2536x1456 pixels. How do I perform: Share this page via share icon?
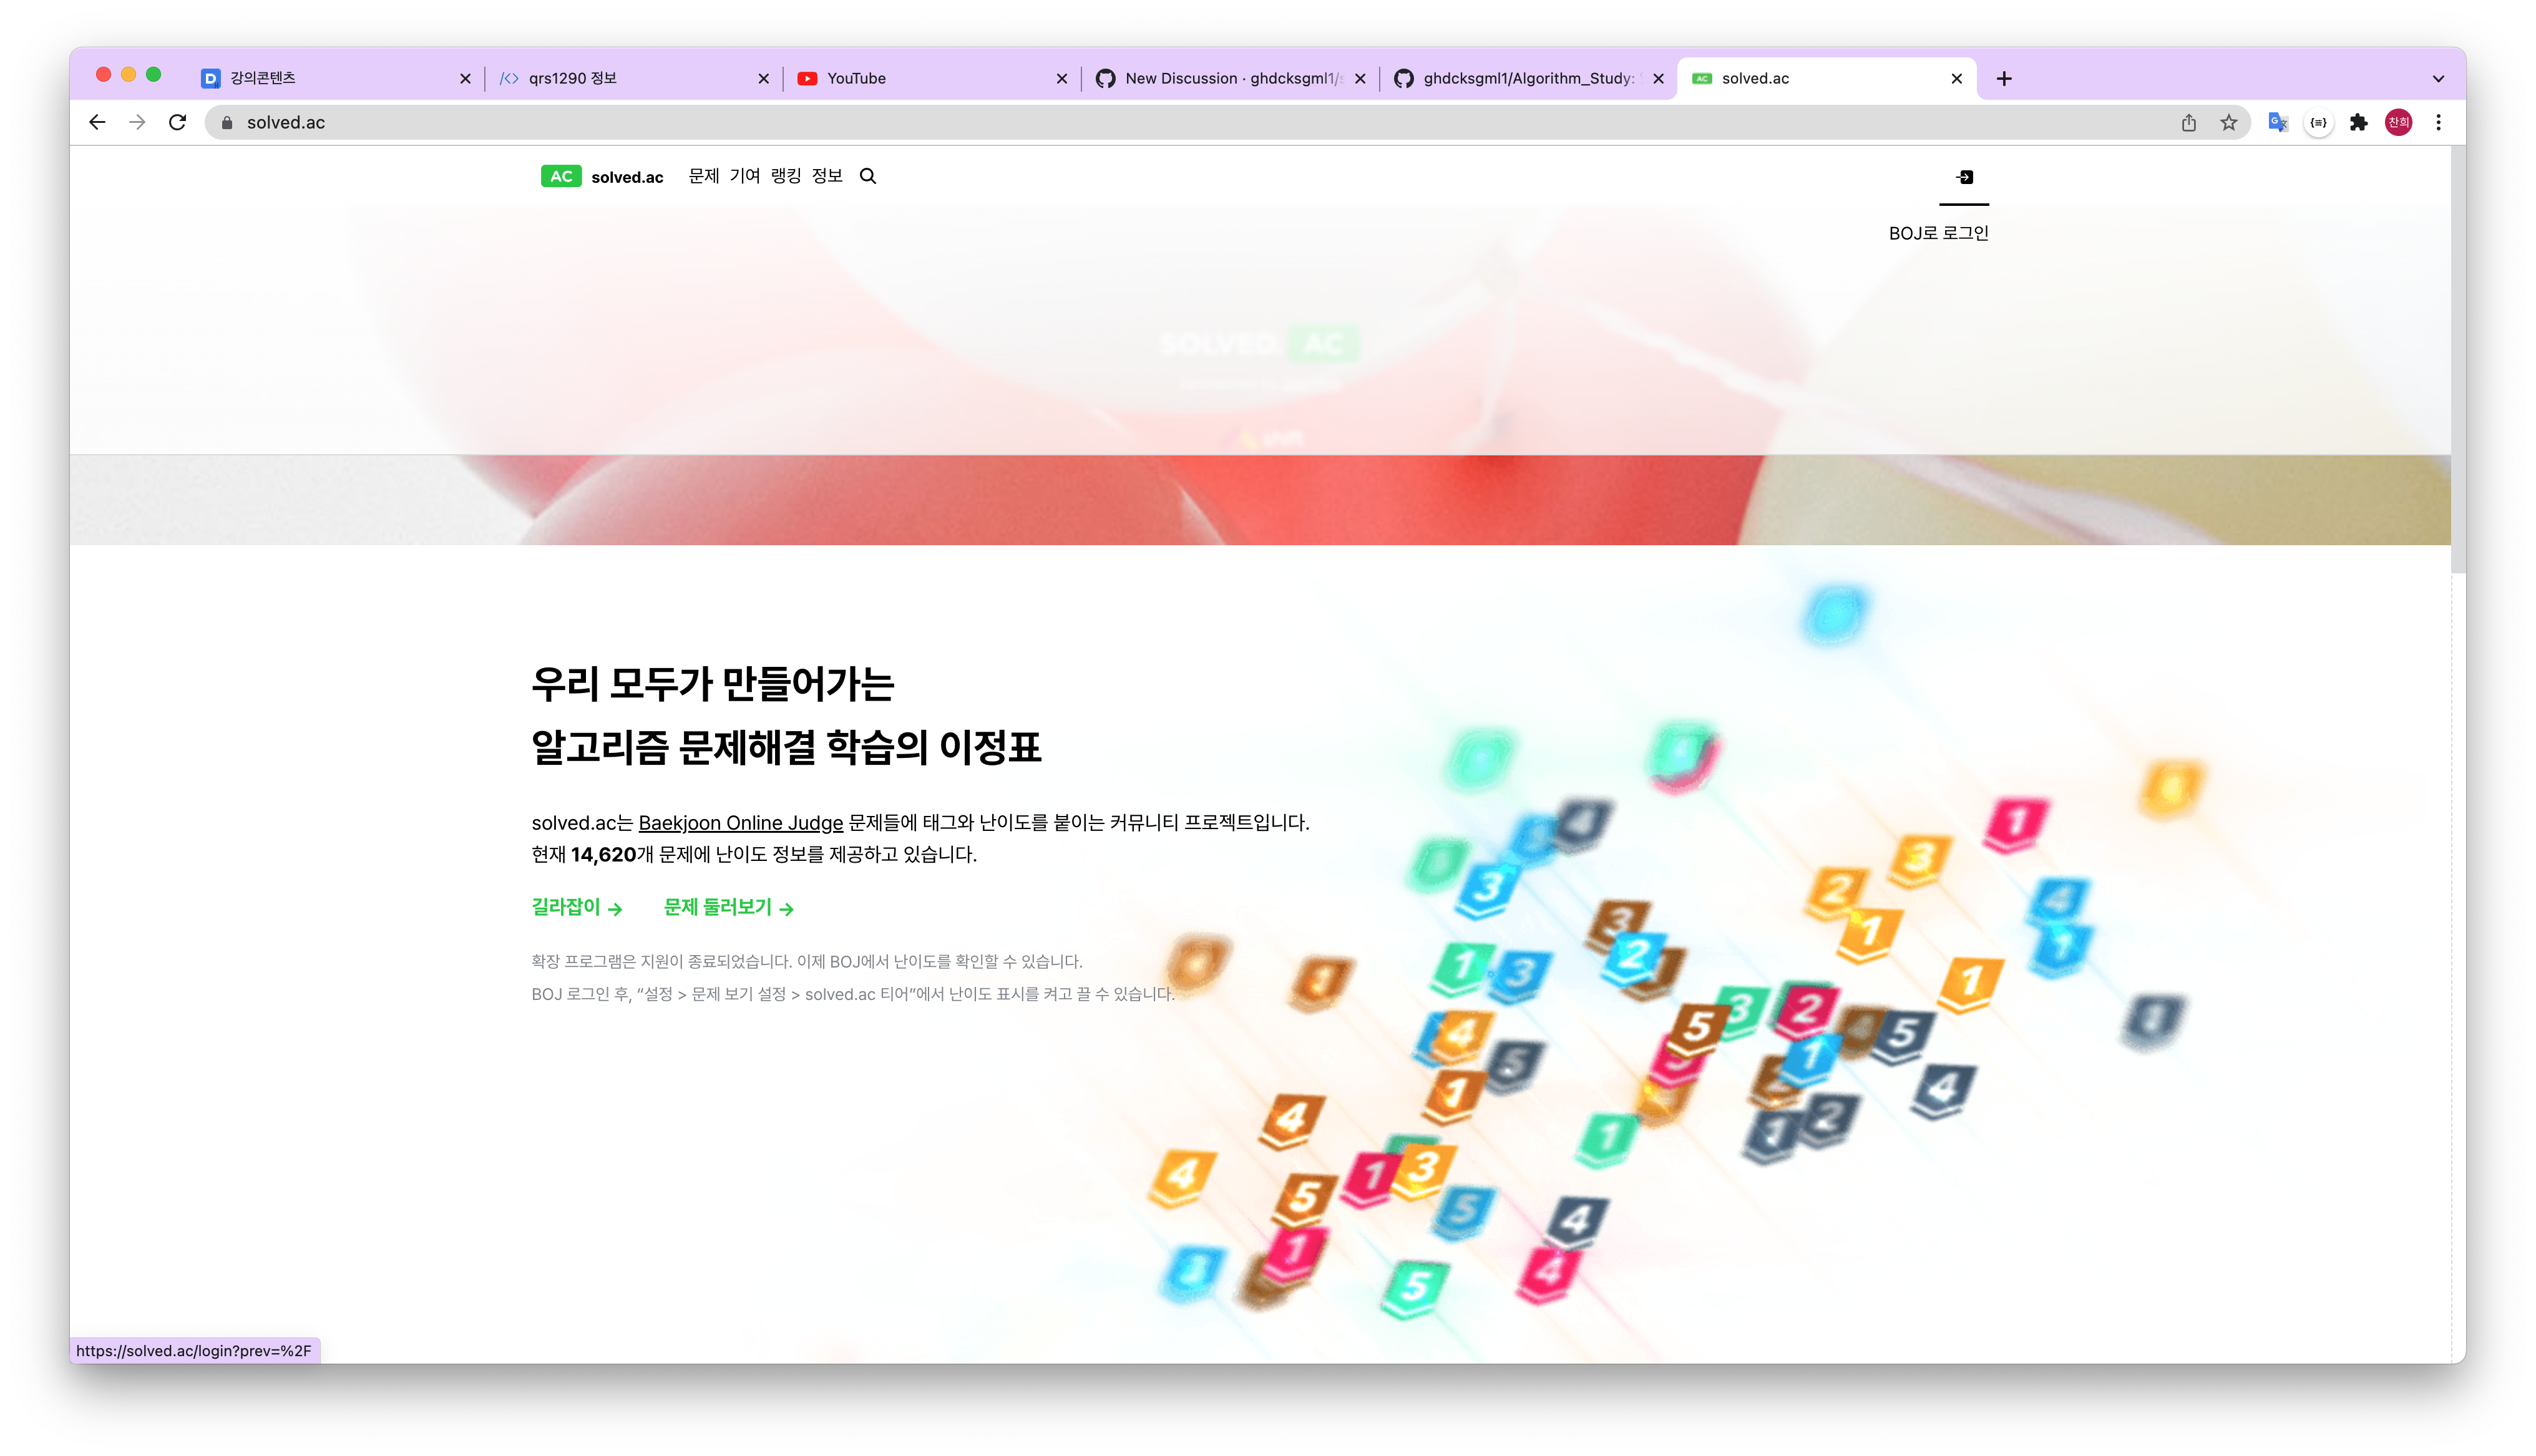click(x=2188, y=122)
